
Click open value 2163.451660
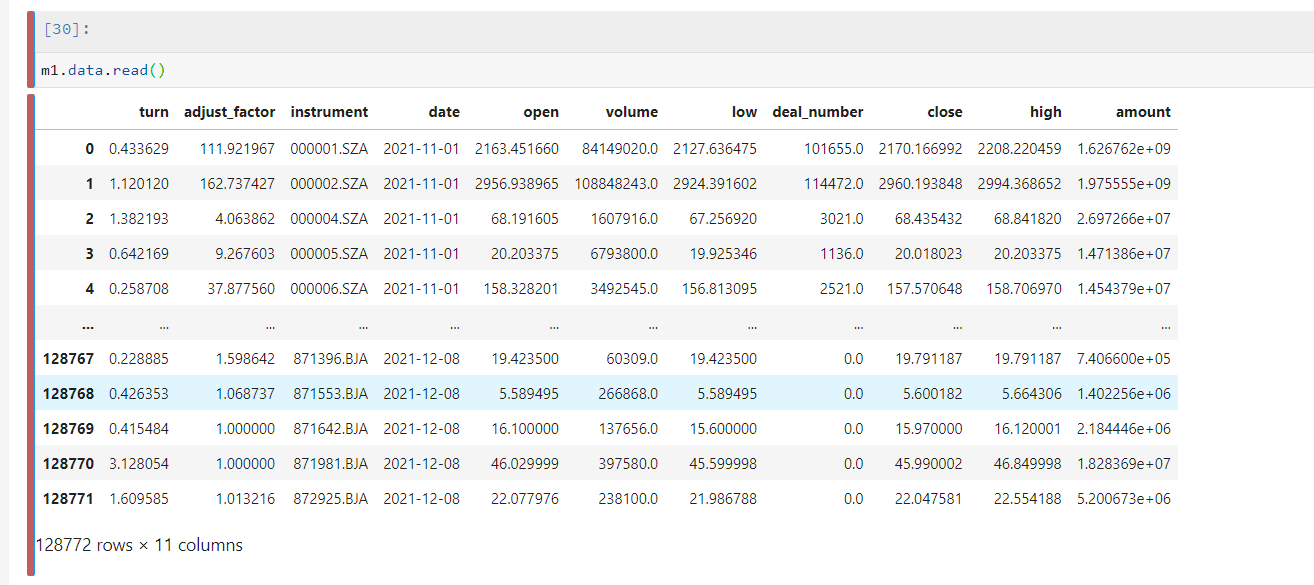click(517, 149)
